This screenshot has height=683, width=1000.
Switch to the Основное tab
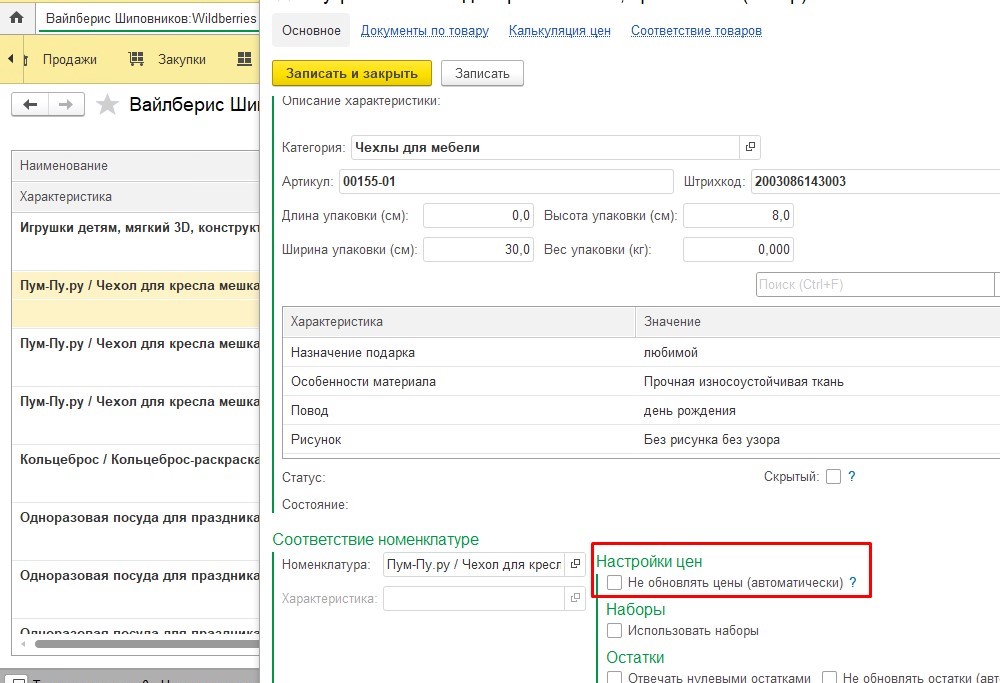pos(311,31)
